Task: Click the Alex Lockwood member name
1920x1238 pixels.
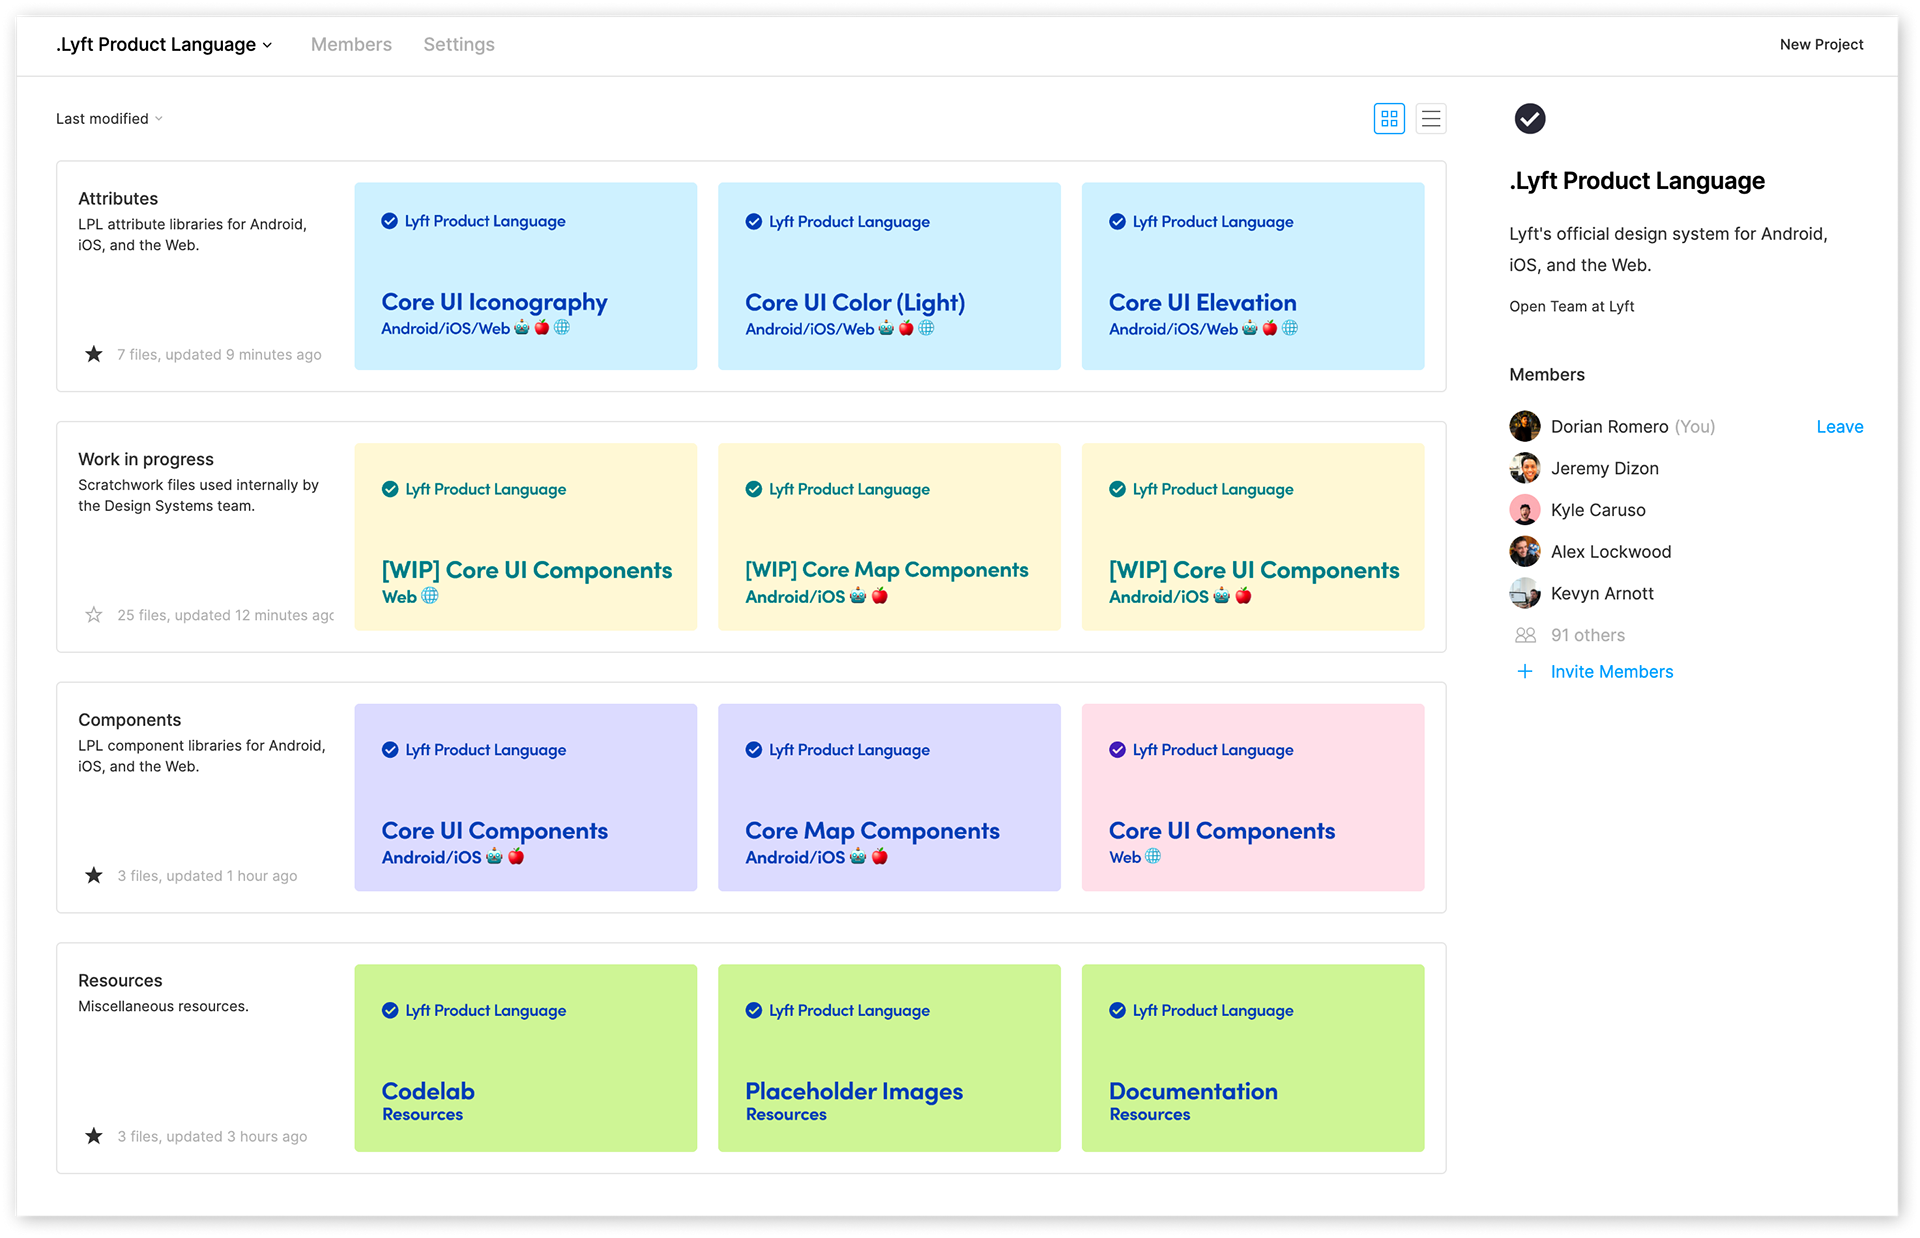Action: (1611, 552)
